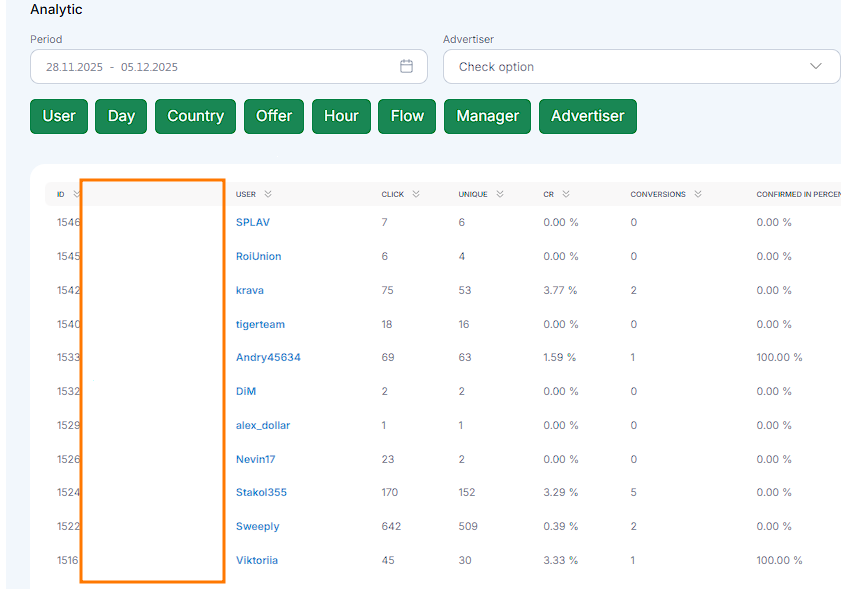Sort table by ID column arrows
The width and height of the screenshot is (841, 589).
point(76,194)
